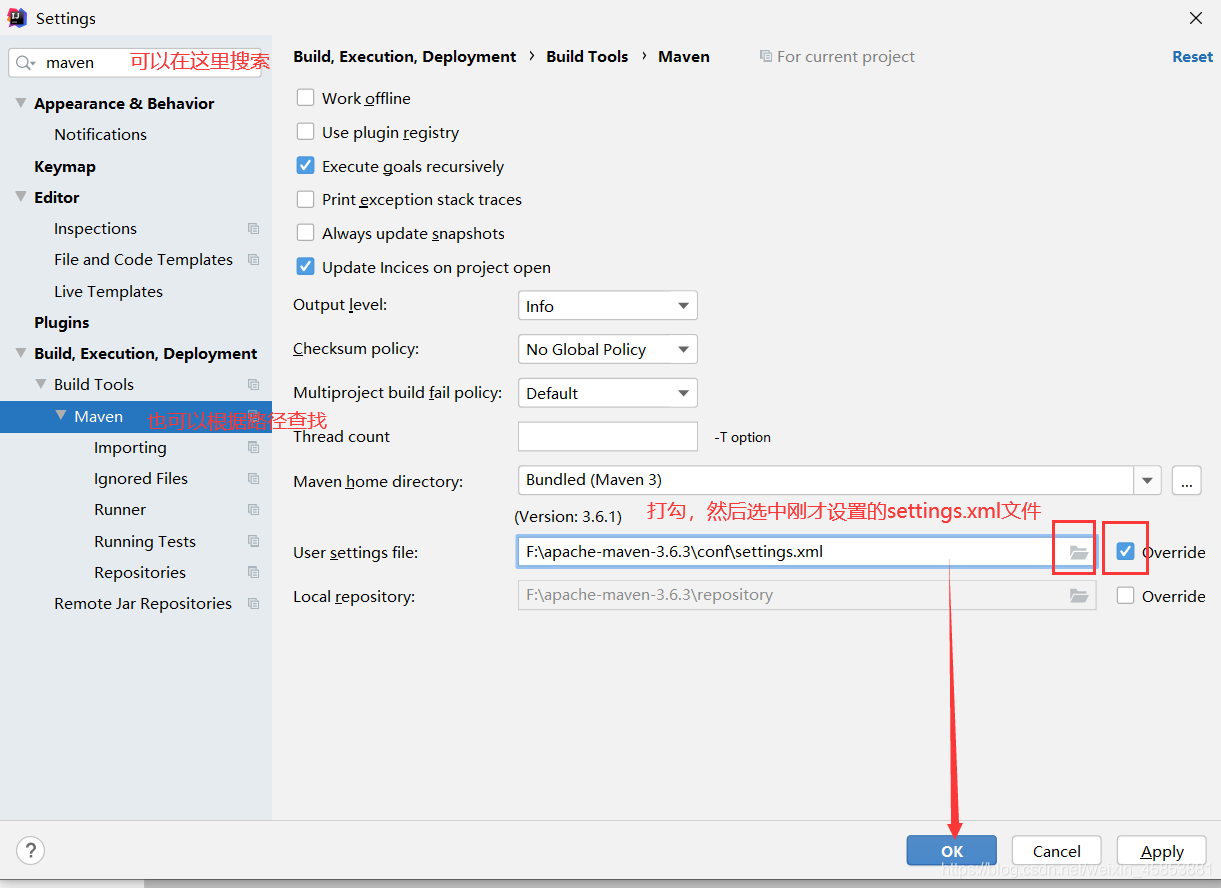Select Inspections in the settings tree

pyautogui.click(x=95, y=228)
